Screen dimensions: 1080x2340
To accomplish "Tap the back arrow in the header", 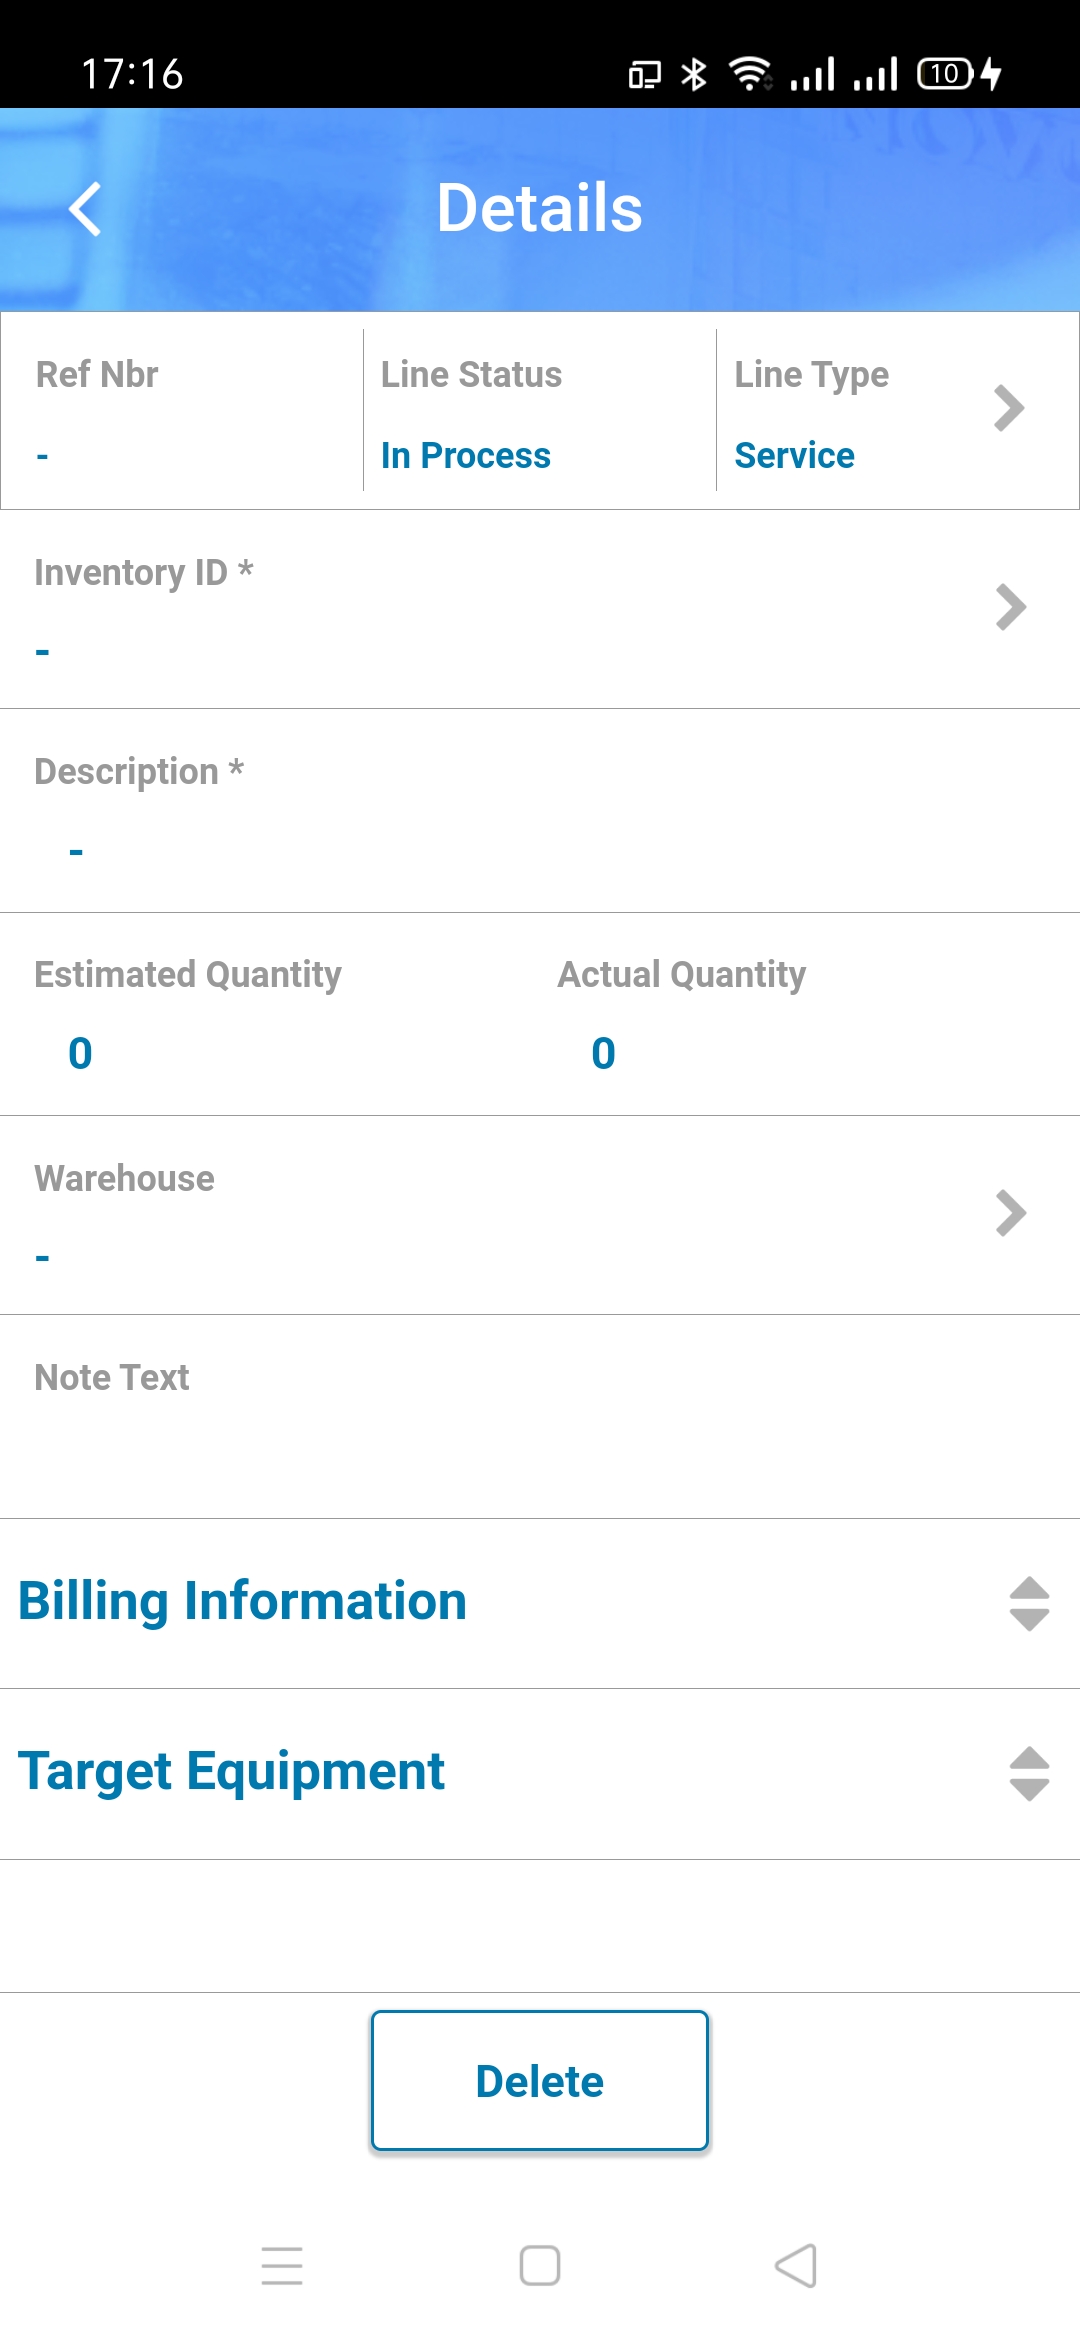I will pyautogui.click(x=86, y=209).
